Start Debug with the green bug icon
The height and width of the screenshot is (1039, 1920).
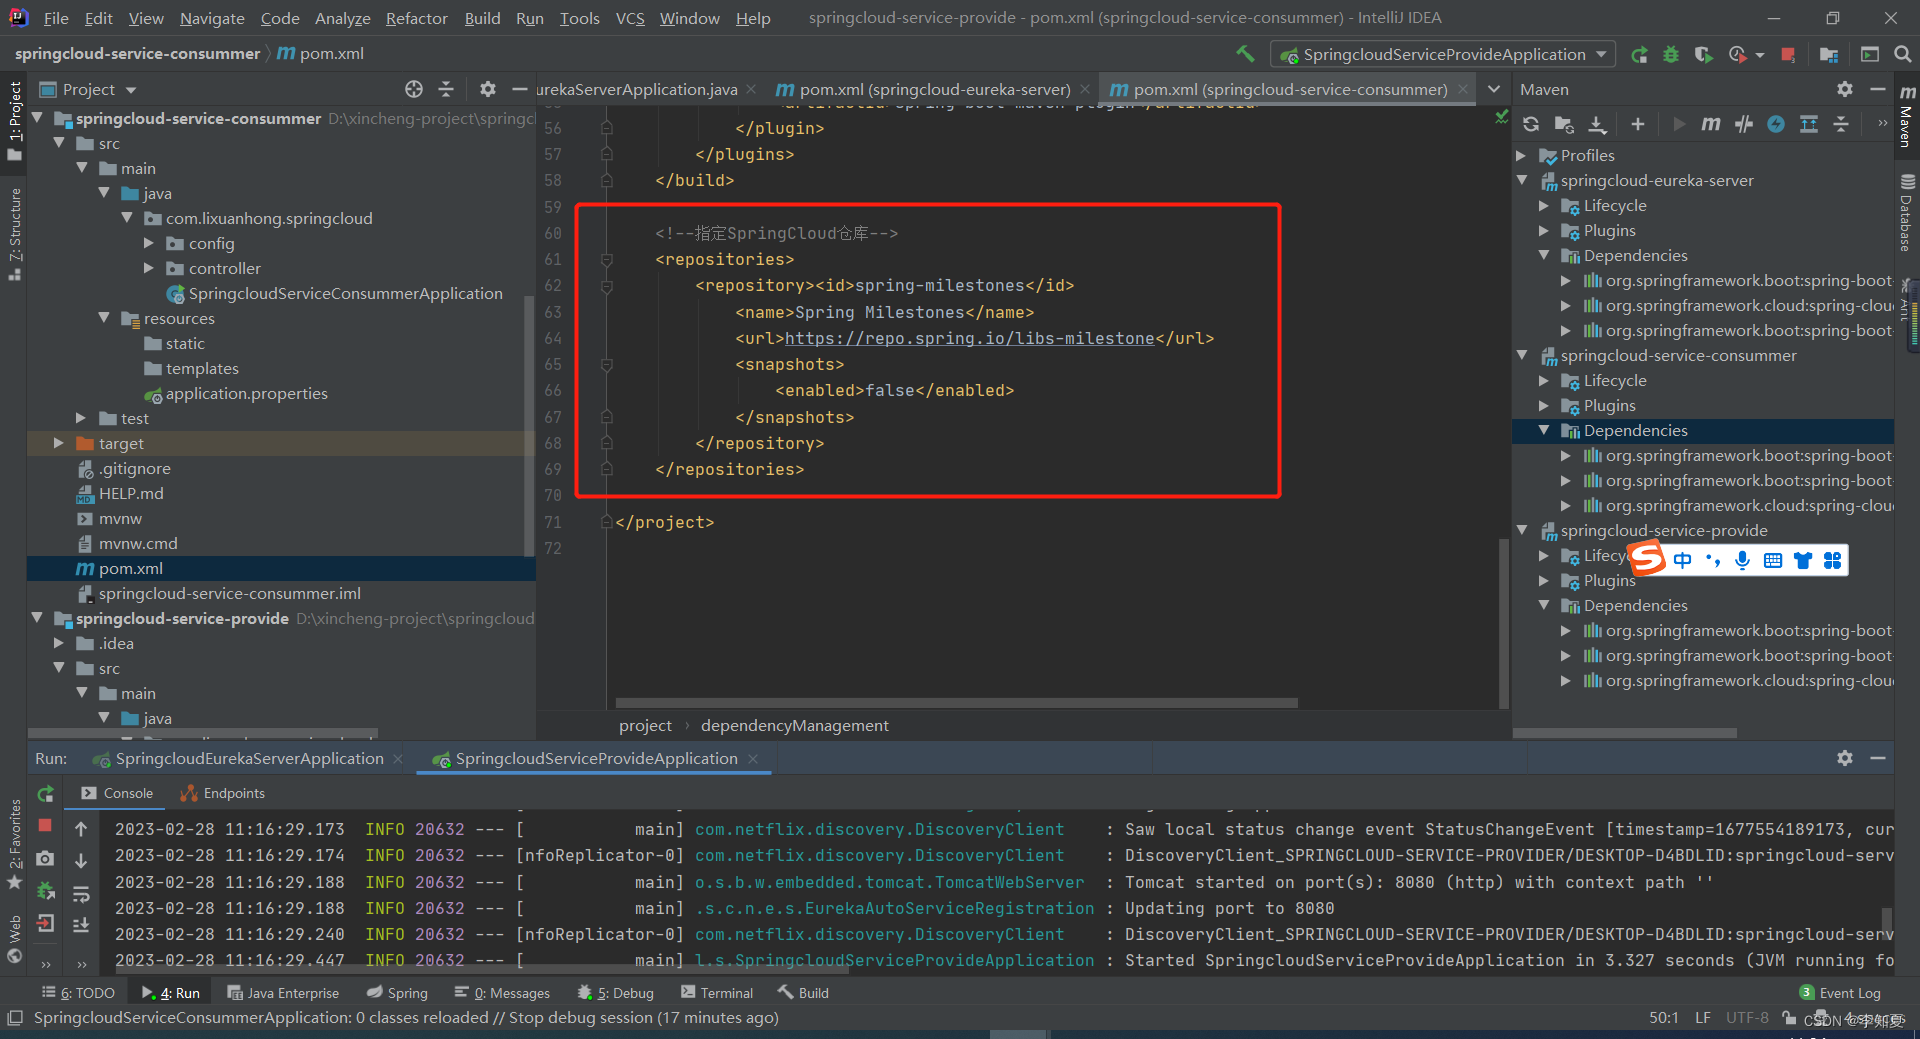[x=1671, y=55]
